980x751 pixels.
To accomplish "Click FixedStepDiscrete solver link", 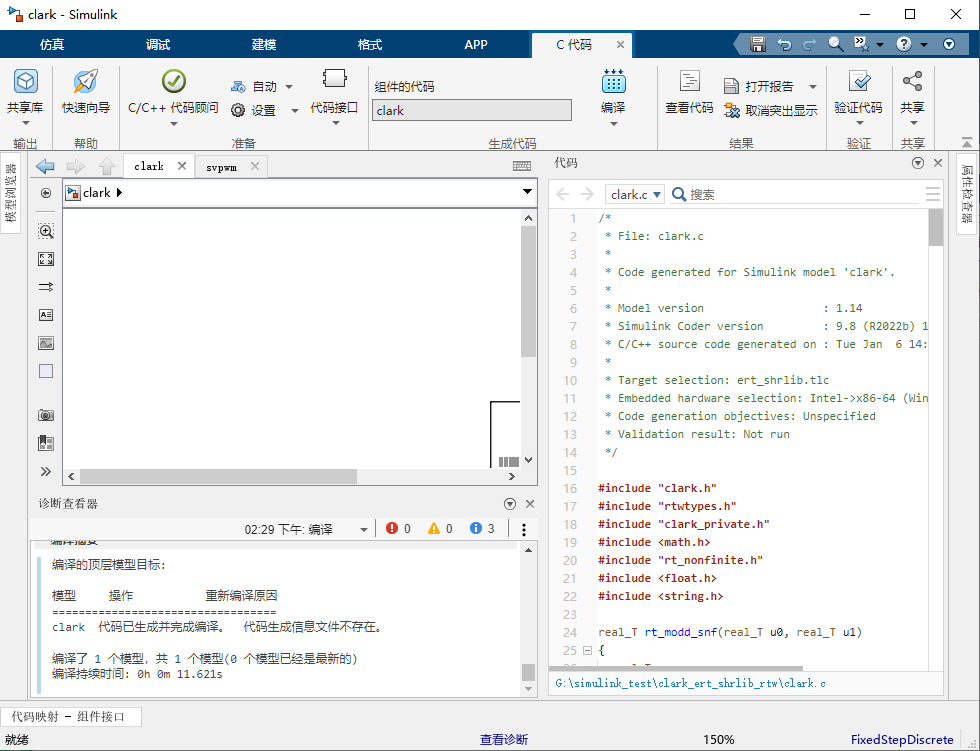I will (902, 740).
